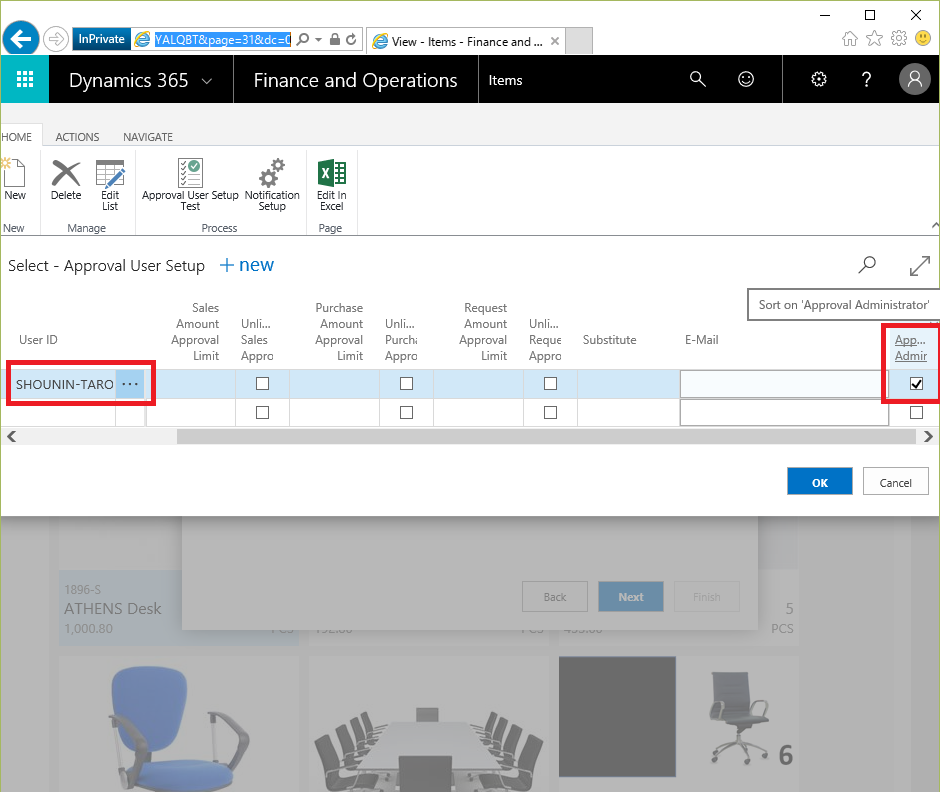Click the search icon in the Select dialog
Screen dimensions: 940x792
point(867,264)
